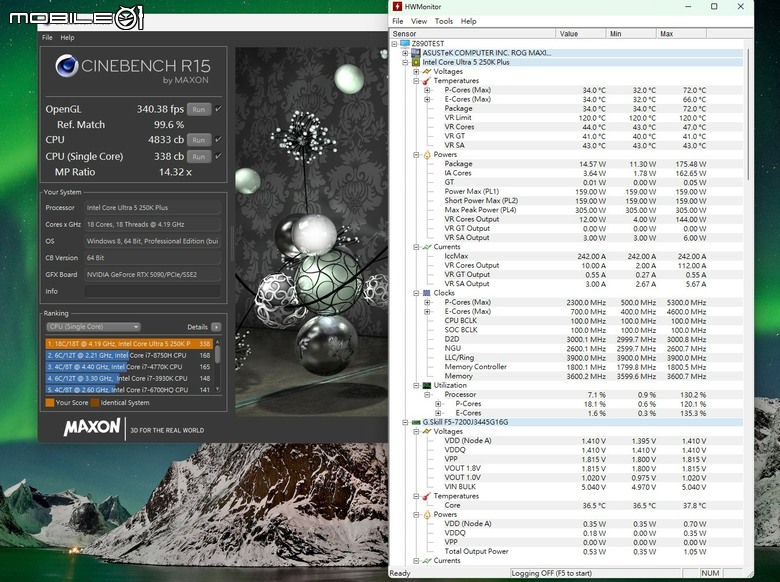Collapse the CPU Powers node

click(x=416, y=155)
